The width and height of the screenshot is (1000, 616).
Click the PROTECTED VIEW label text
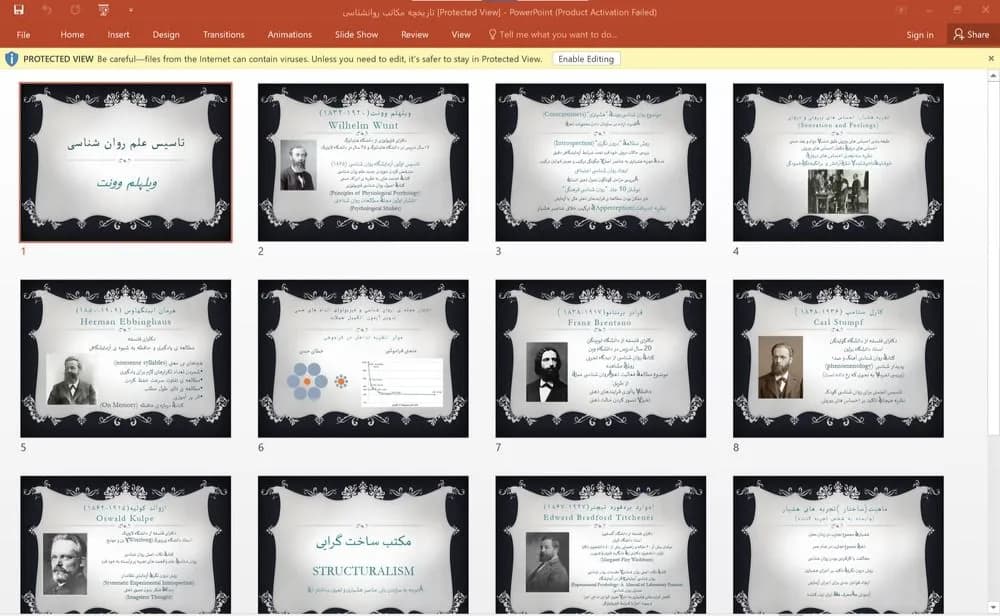(x=58, y=59)
